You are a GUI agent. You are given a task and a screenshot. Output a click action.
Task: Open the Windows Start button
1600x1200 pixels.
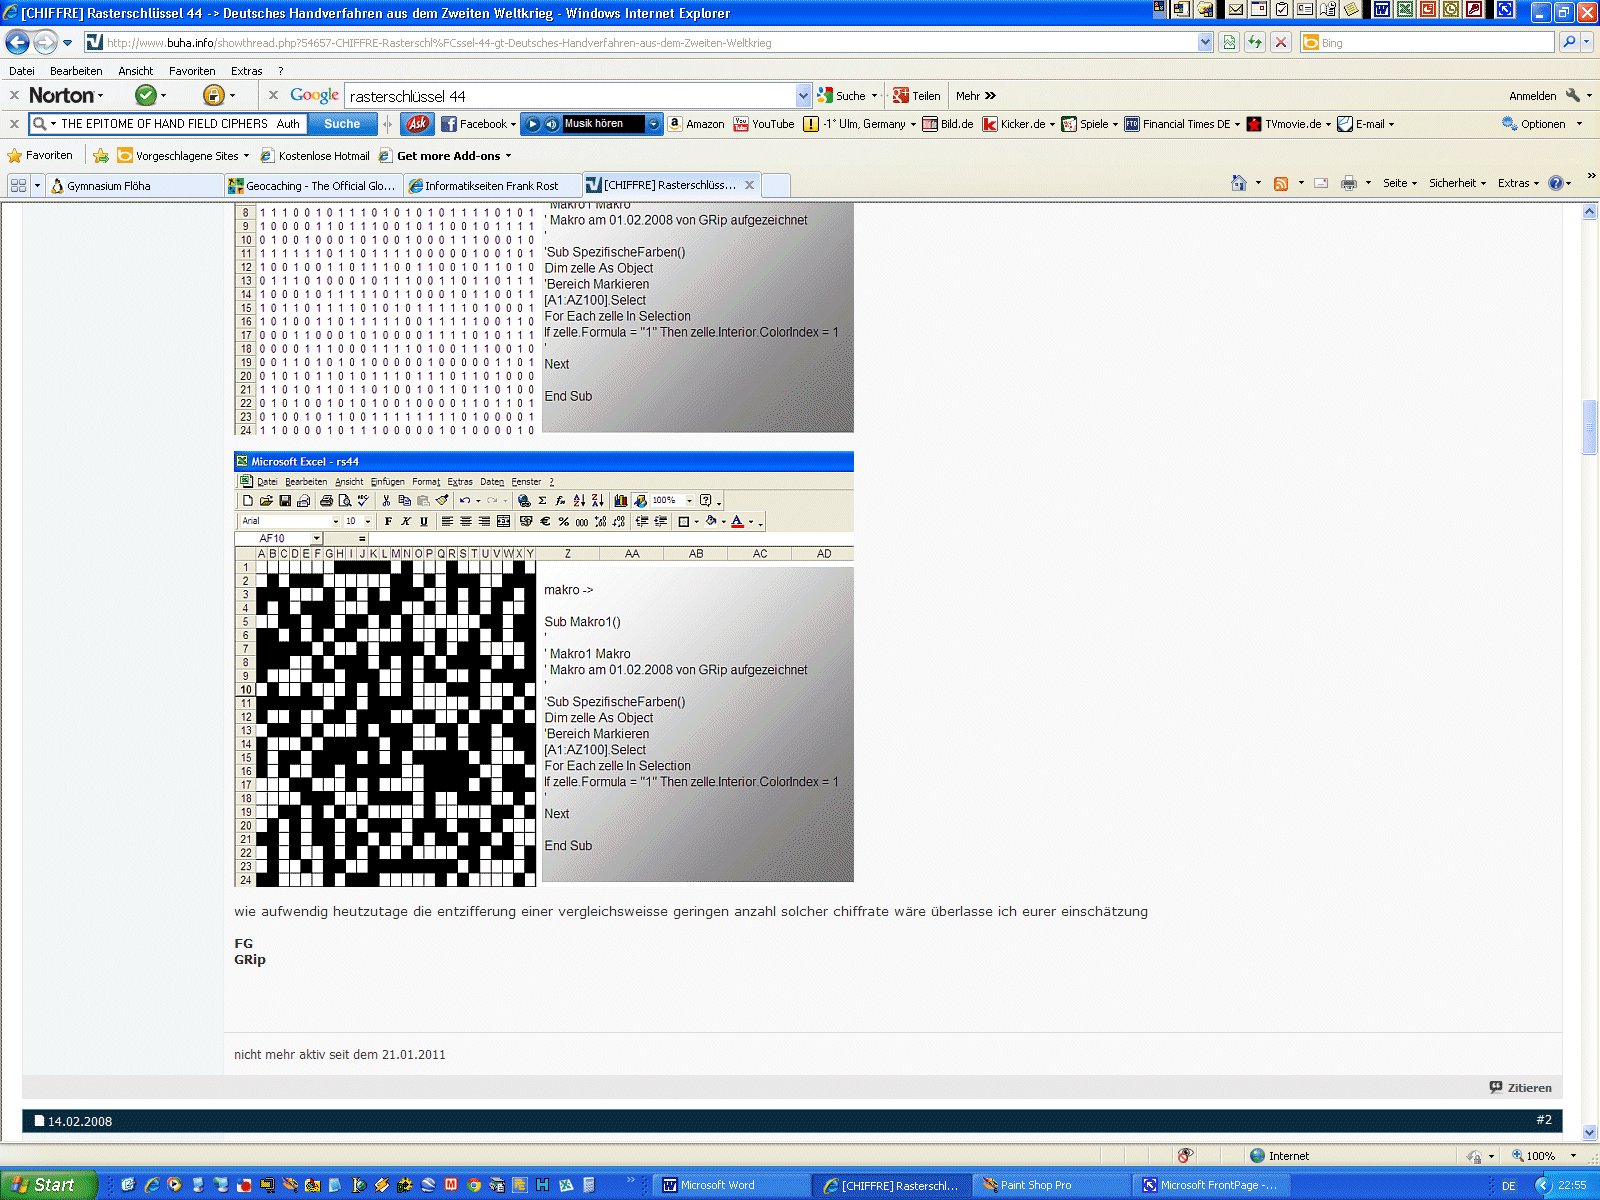48,1185
